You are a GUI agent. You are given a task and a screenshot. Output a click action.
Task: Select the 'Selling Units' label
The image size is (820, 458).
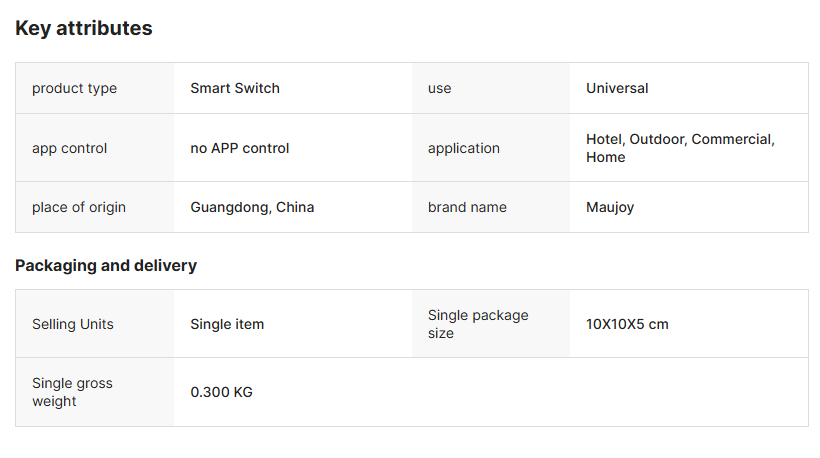click(x=73, y=324)
